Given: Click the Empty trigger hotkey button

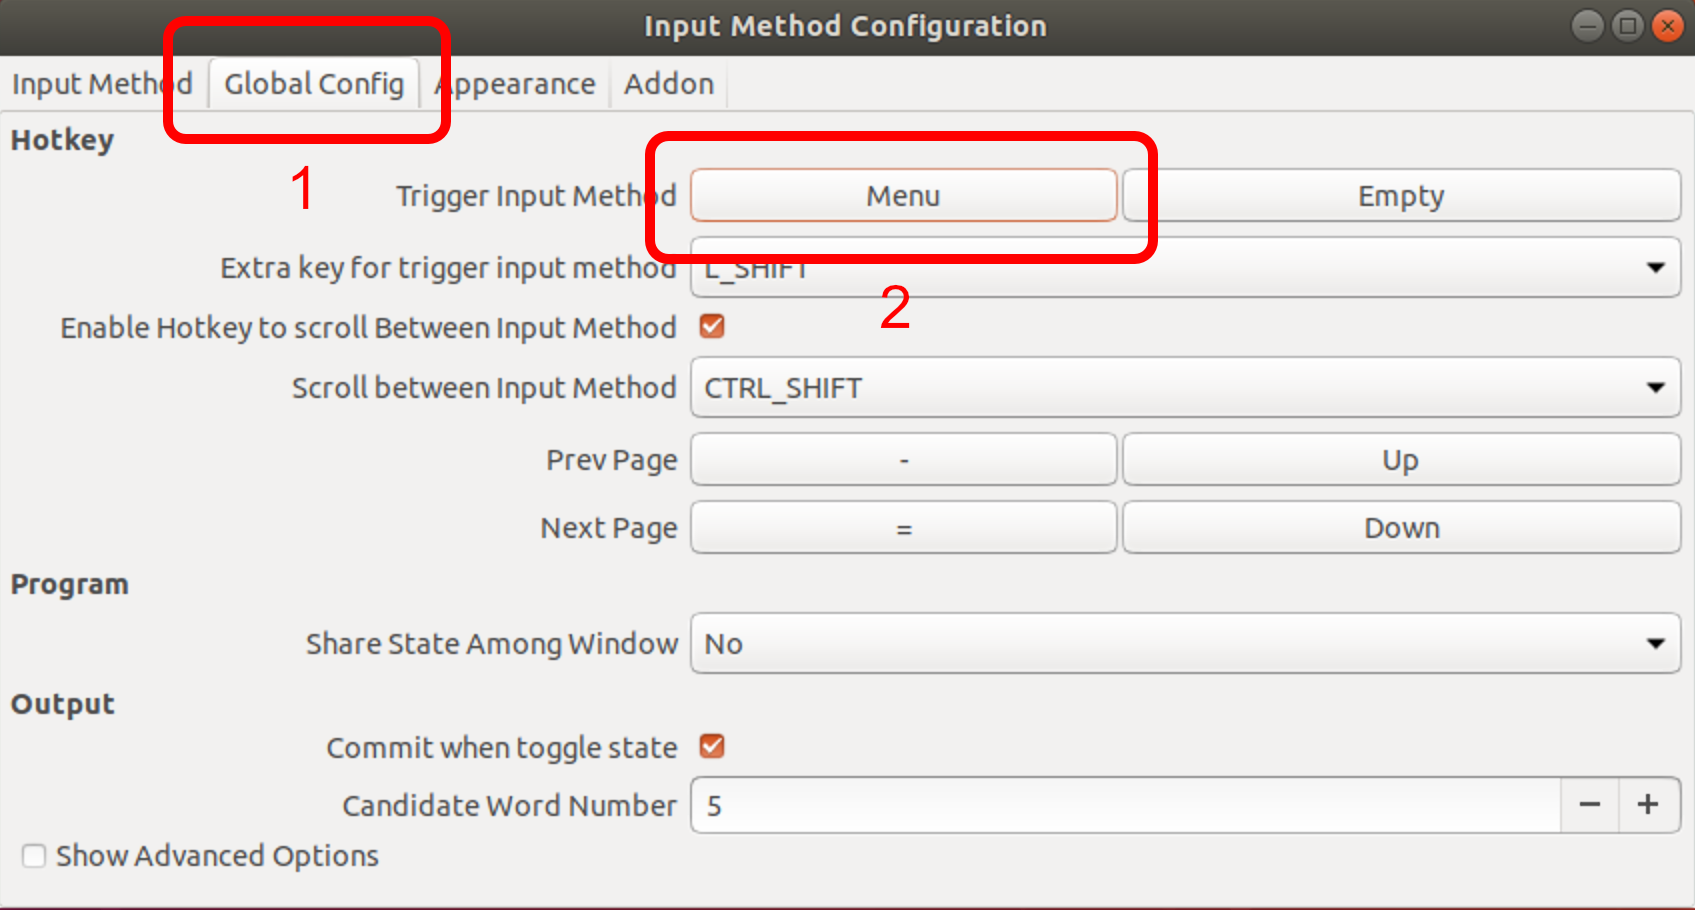Looking at the screenshot, I should [x=1401, y=195].
